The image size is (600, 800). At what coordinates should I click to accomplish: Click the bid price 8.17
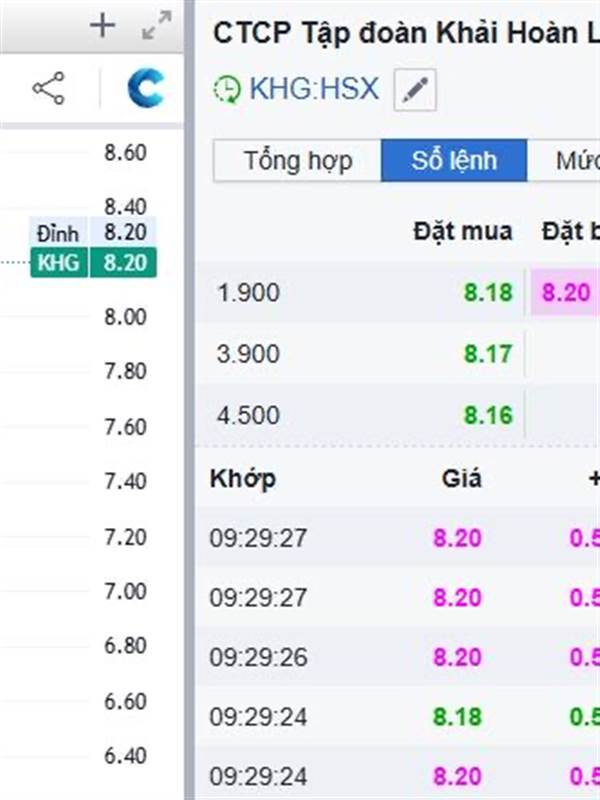(x=488, y=354)
